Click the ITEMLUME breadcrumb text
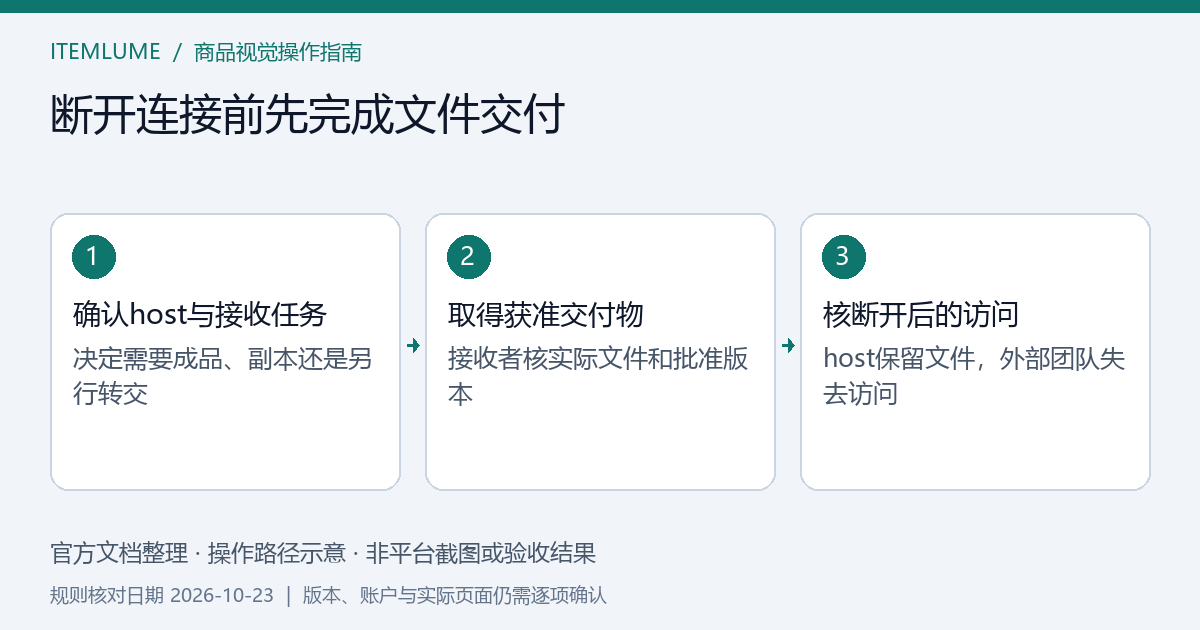This screenshot has height=630, width=1200. (x=105, y=52)
